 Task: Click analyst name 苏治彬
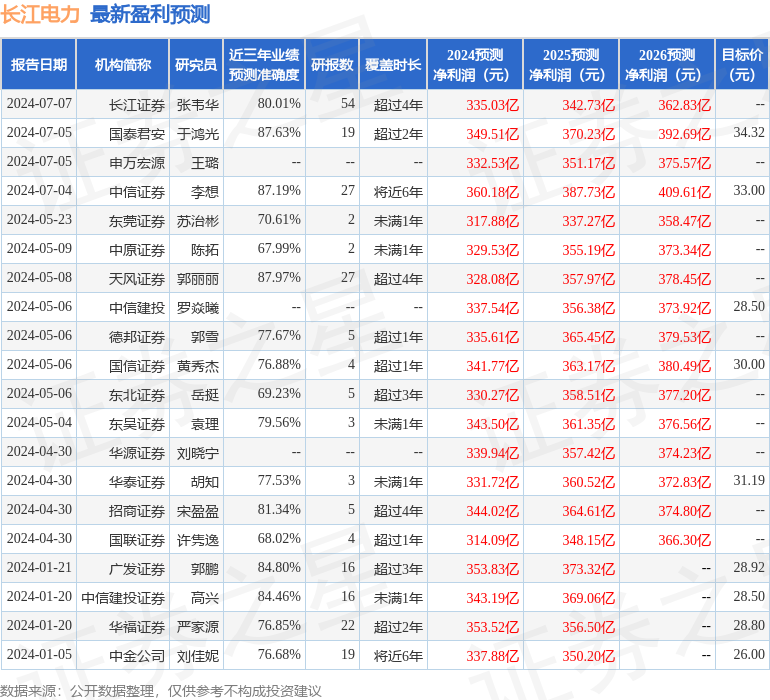(x=198, y=221)
